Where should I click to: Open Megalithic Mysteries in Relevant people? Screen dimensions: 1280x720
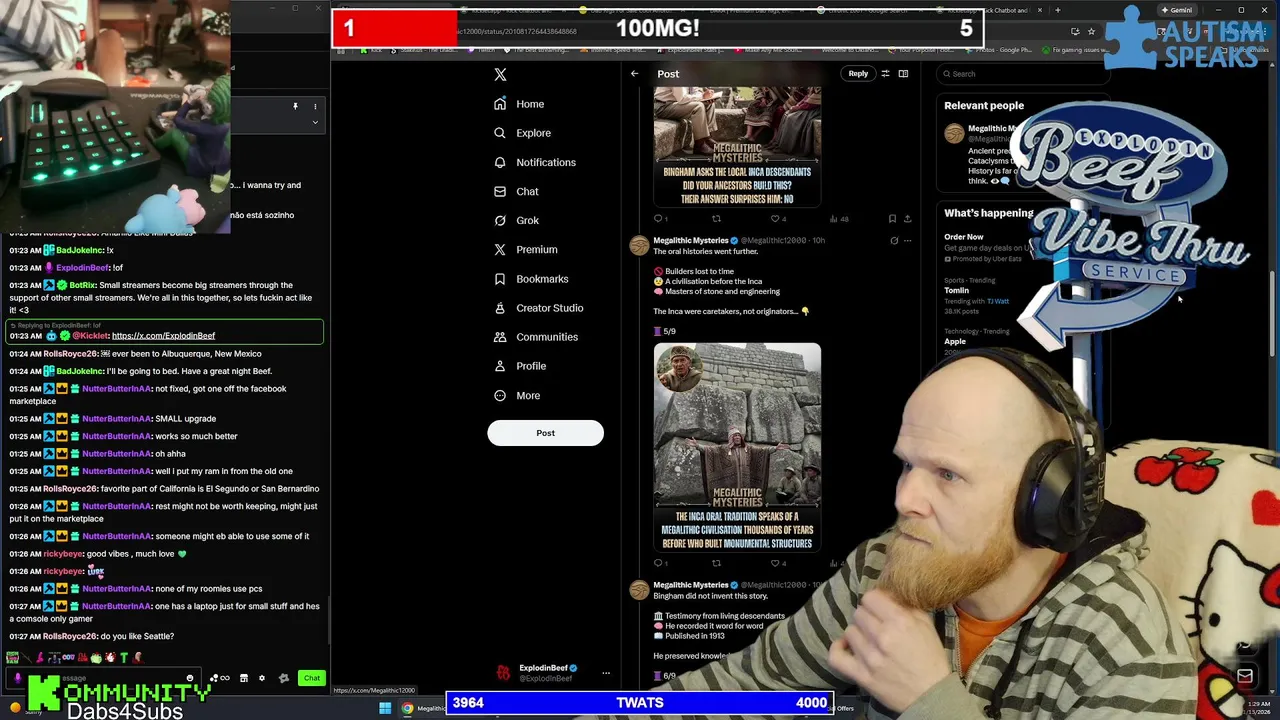990,128
